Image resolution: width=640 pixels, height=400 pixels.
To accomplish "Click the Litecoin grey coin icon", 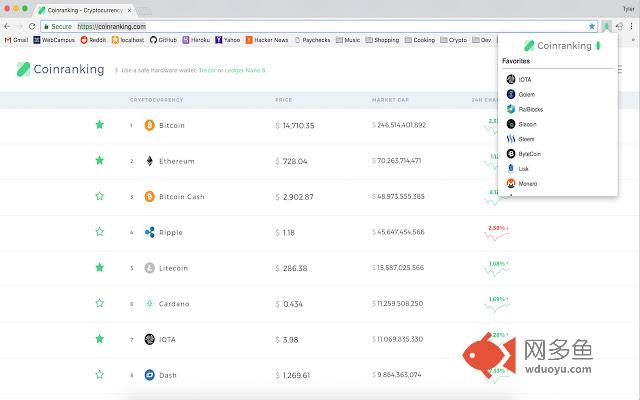I will coord(150,268).
